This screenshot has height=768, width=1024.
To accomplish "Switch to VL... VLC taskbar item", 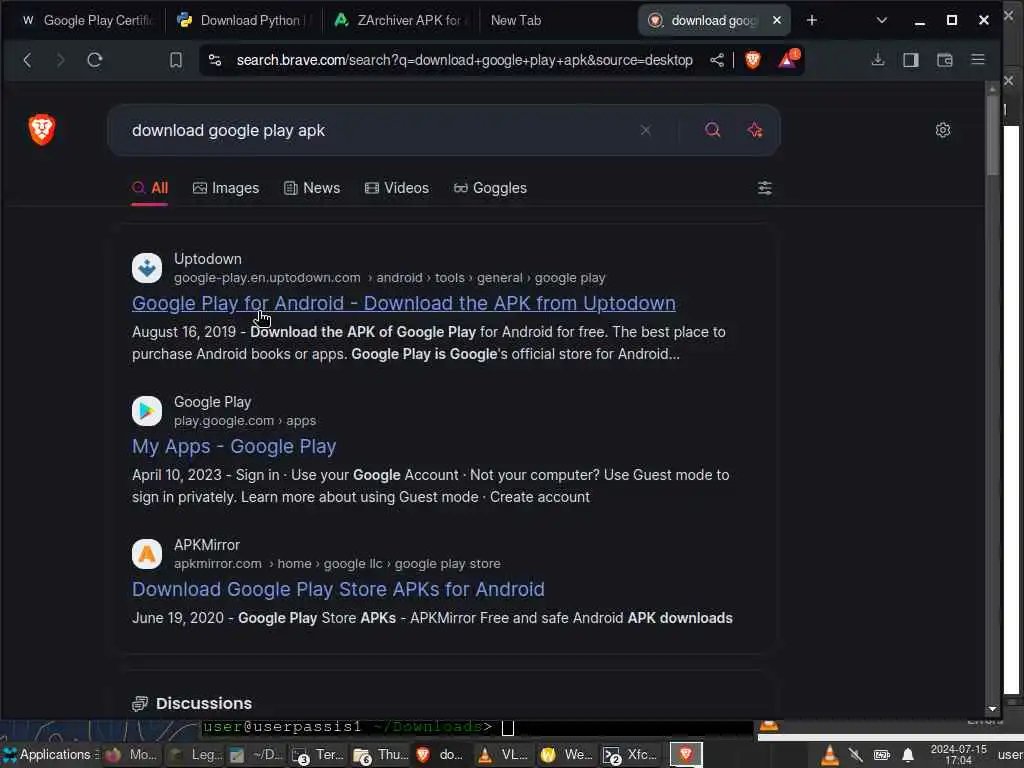I will [504, 755].
